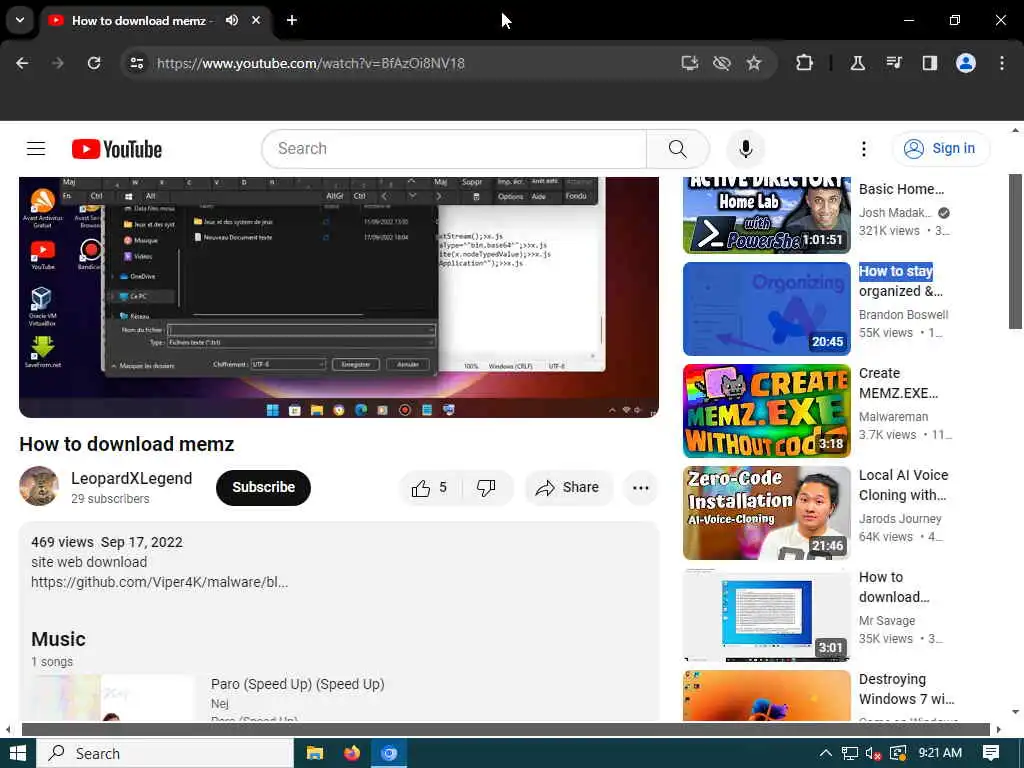Viewport: 1024px width, 768px height.
Task: Open the LeopardXLegend channel avatar
Action: tap(39, 487)
